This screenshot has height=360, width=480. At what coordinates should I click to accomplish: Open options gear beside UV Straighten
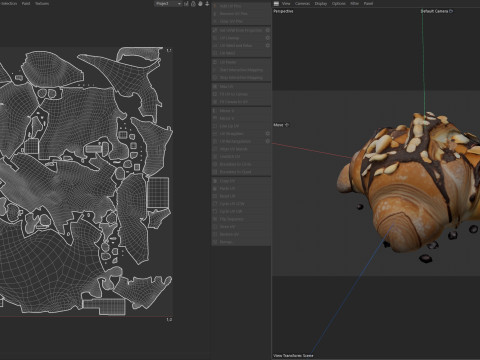(x=268, y=133)
